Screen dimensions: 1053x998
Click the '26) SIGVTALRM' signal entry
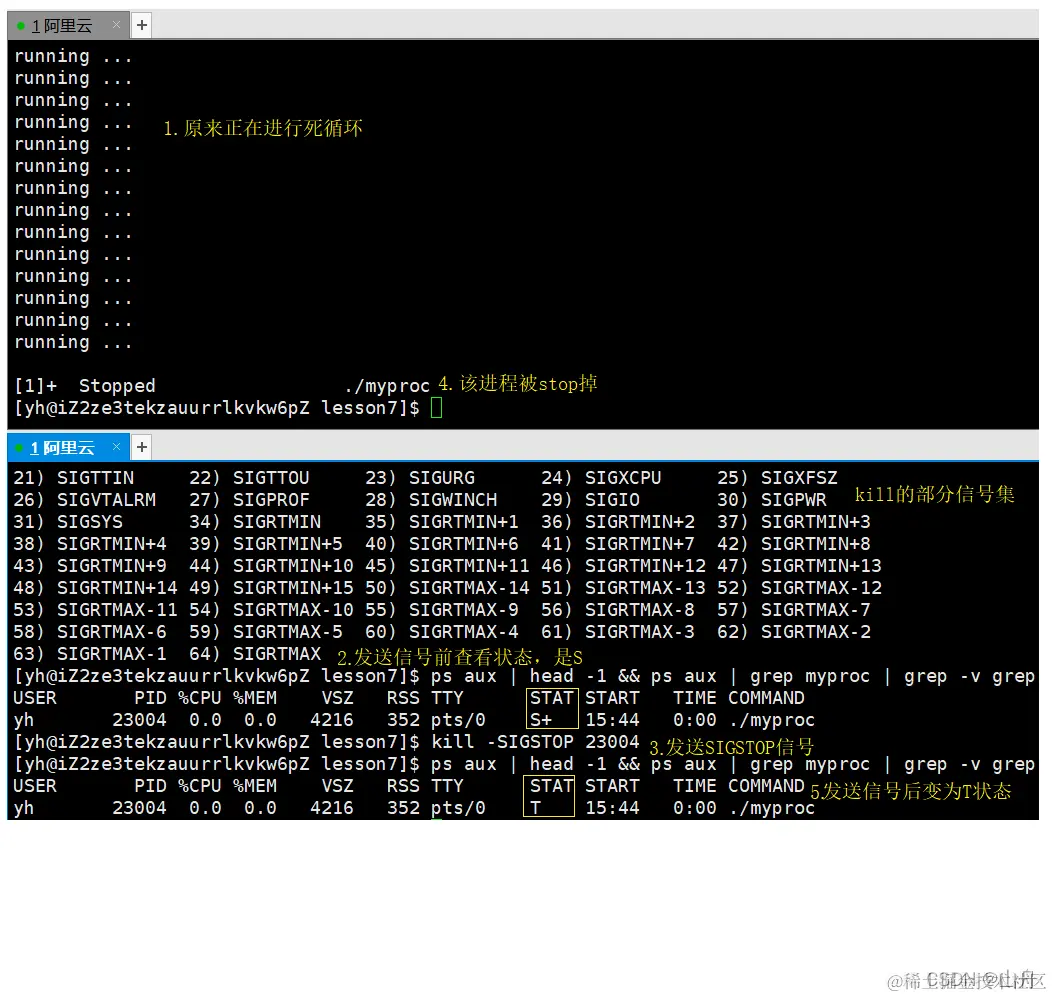85,500
